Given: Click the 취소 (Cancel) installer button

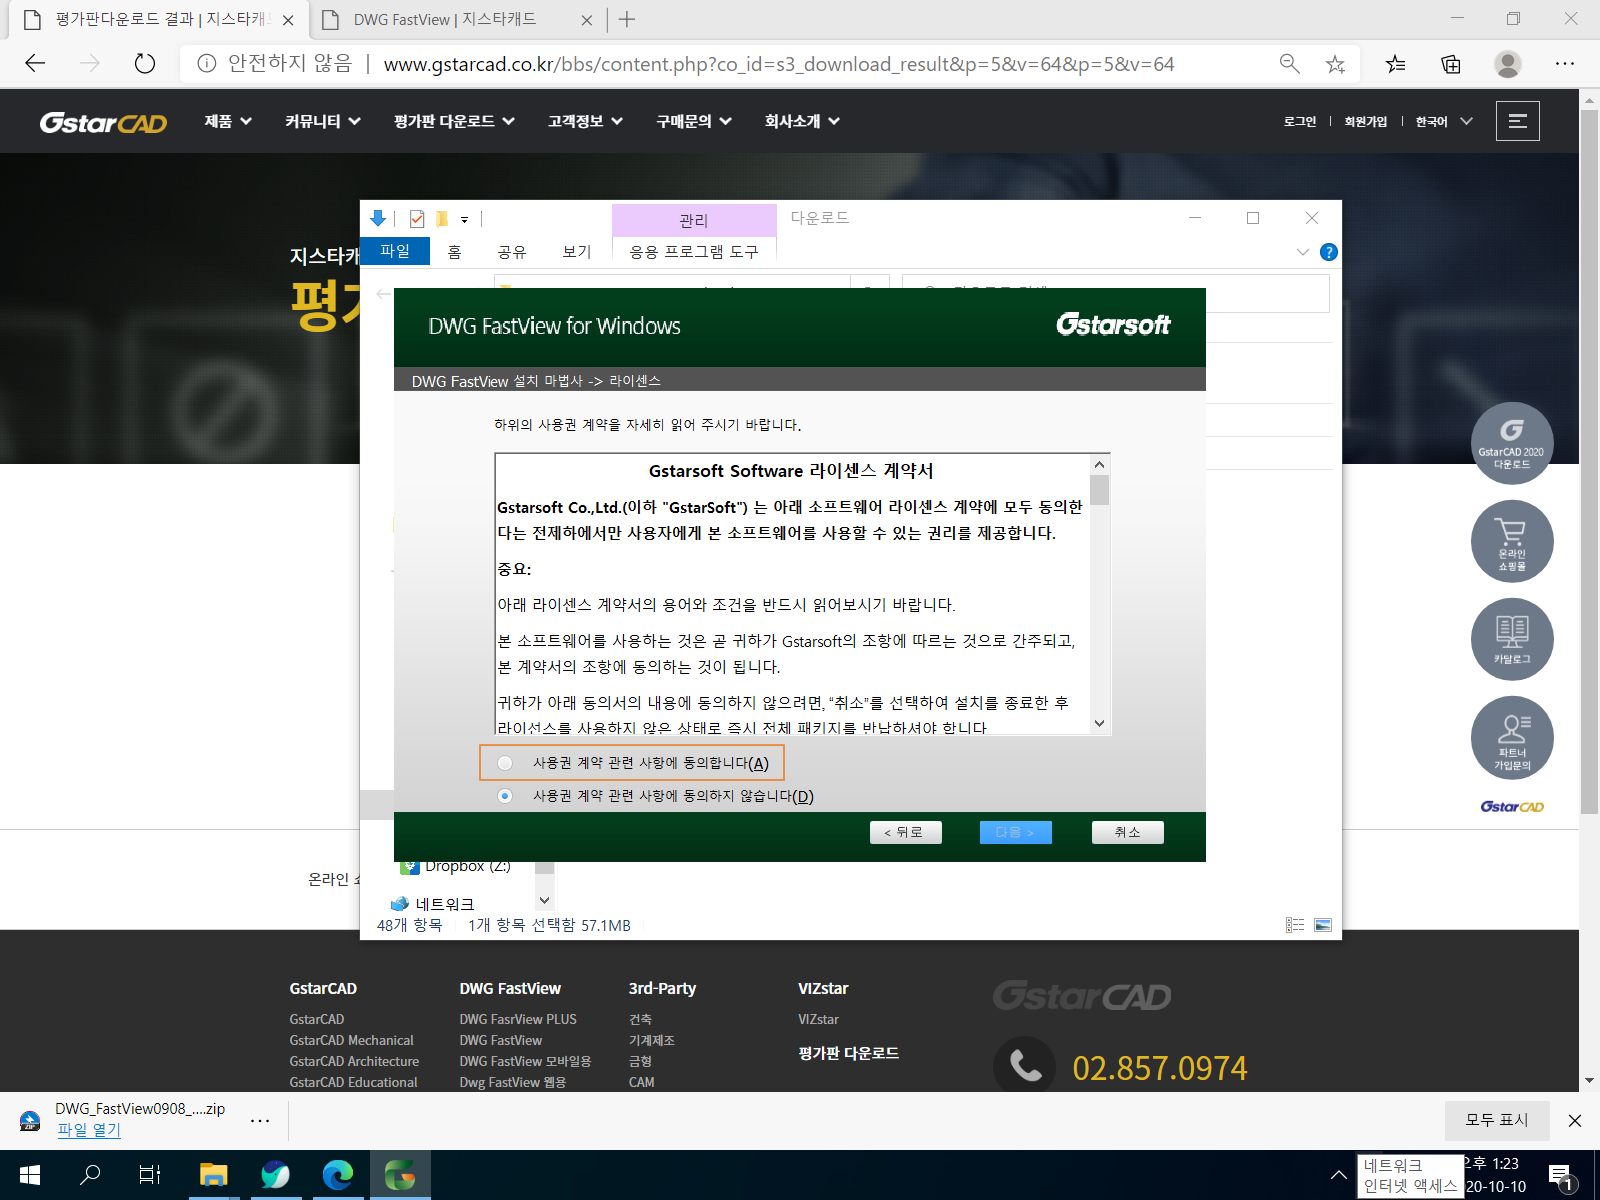Looking at the screenshot, I should (x=1128, y=832).
